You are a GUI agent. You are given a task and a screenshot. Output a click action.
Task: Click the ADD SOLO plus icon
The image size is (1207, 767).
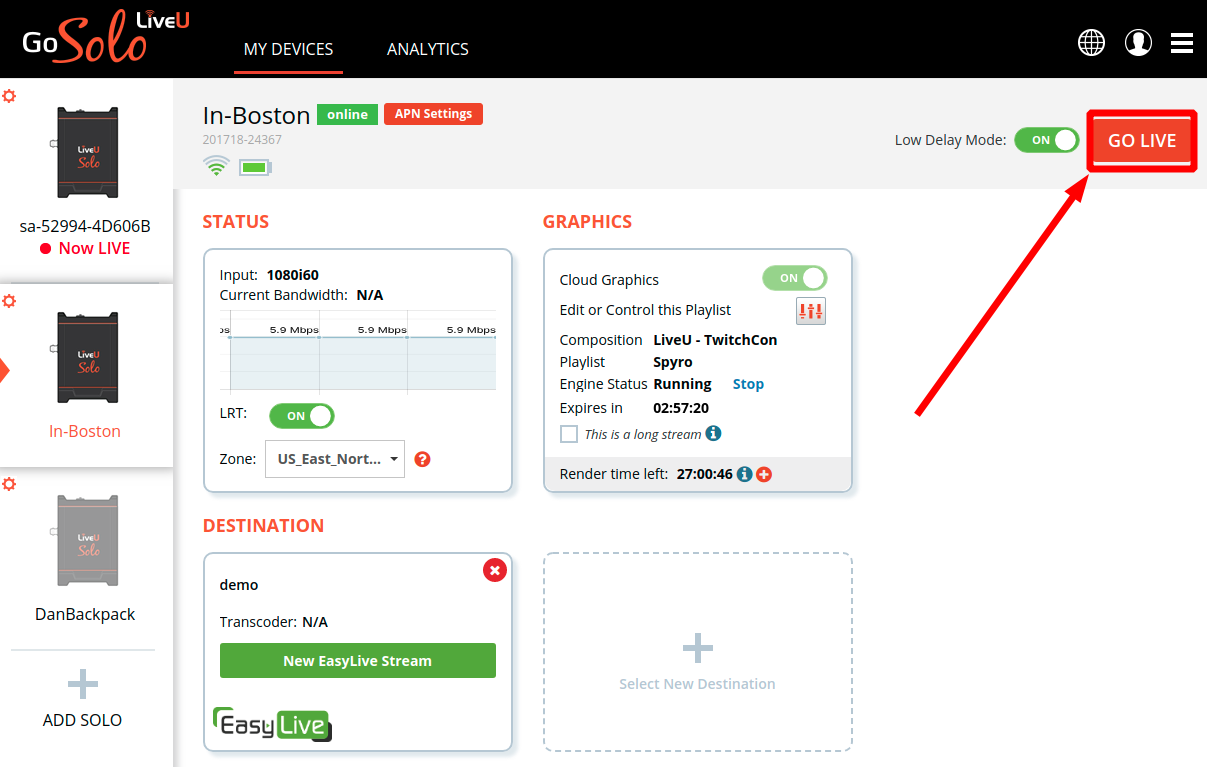pos(83,684)
